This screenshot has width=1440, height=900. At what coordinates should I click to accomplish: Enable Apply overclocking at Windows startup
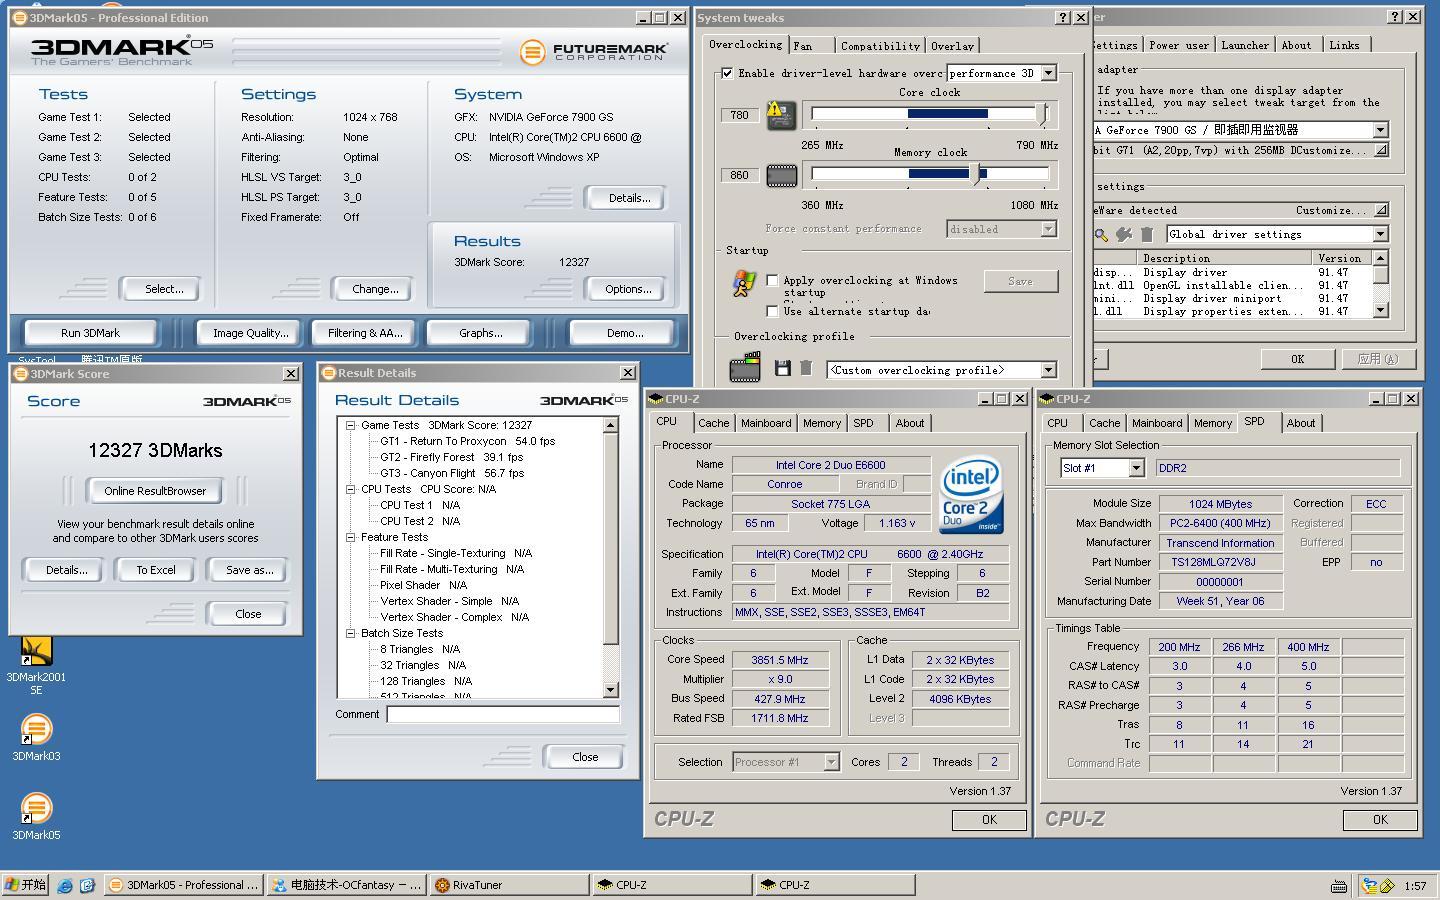772,281
